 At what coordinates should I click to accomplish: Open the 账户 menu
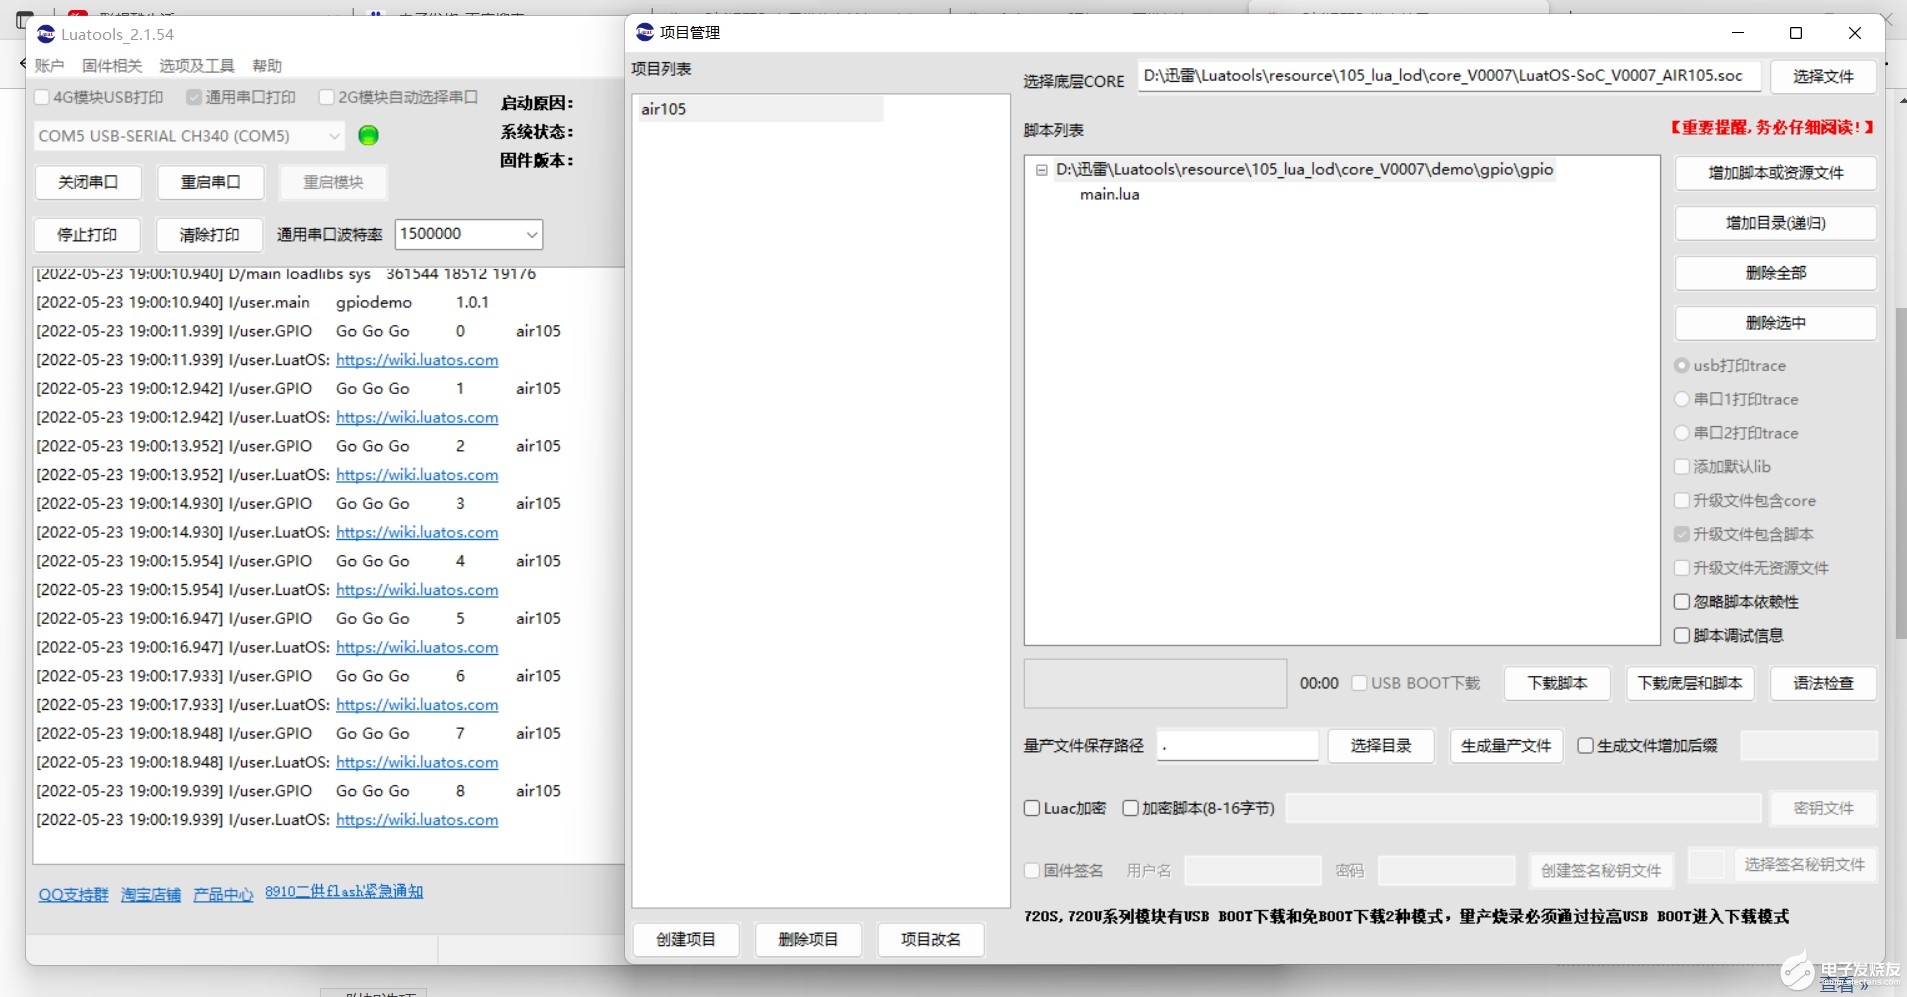point(49,66)
